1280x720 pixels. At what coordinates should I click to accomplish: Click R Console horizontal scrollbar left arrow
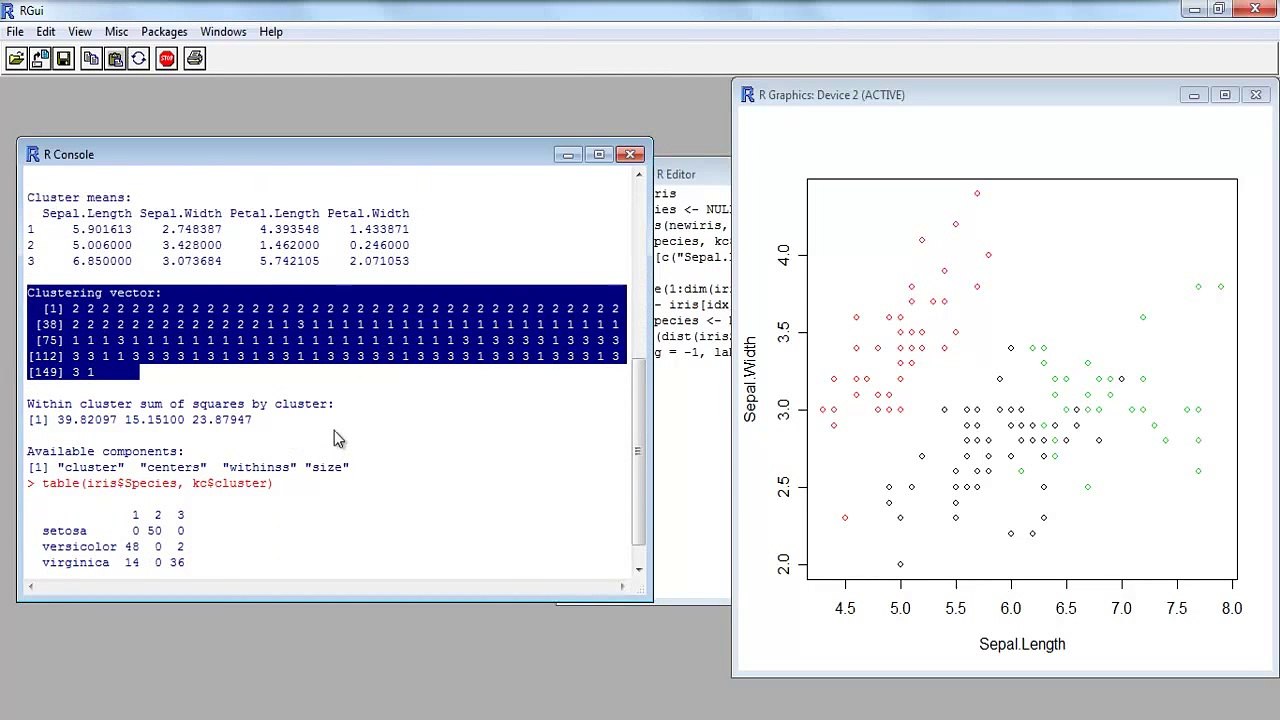click(x=30, y=587)
